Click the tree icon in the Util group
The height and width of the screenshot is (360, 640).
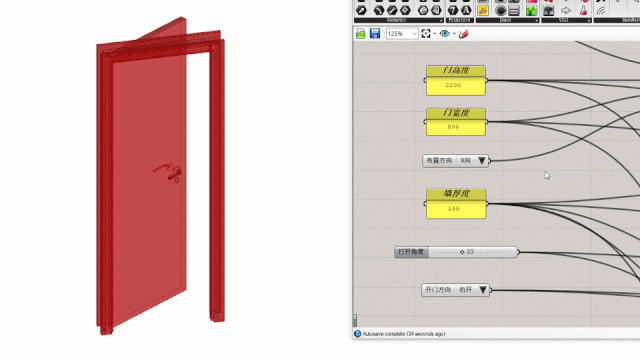549,11
